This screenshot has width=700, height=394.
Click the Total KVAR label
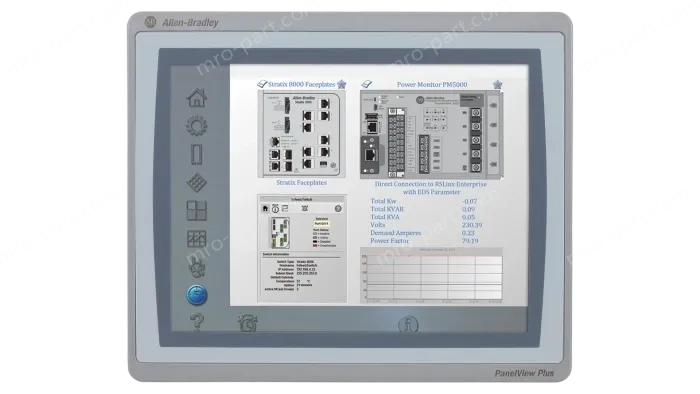pyautogui.click(x=387, y=209)
